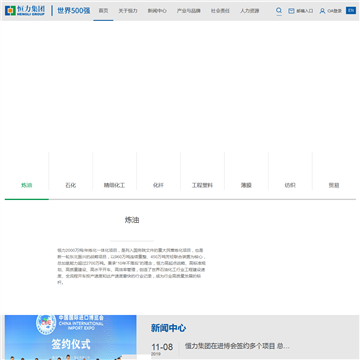This screenshot has height=360, width=360.
Task: Click the 11-08 news date
Action: pyautogui.click(x=162, y=347)
